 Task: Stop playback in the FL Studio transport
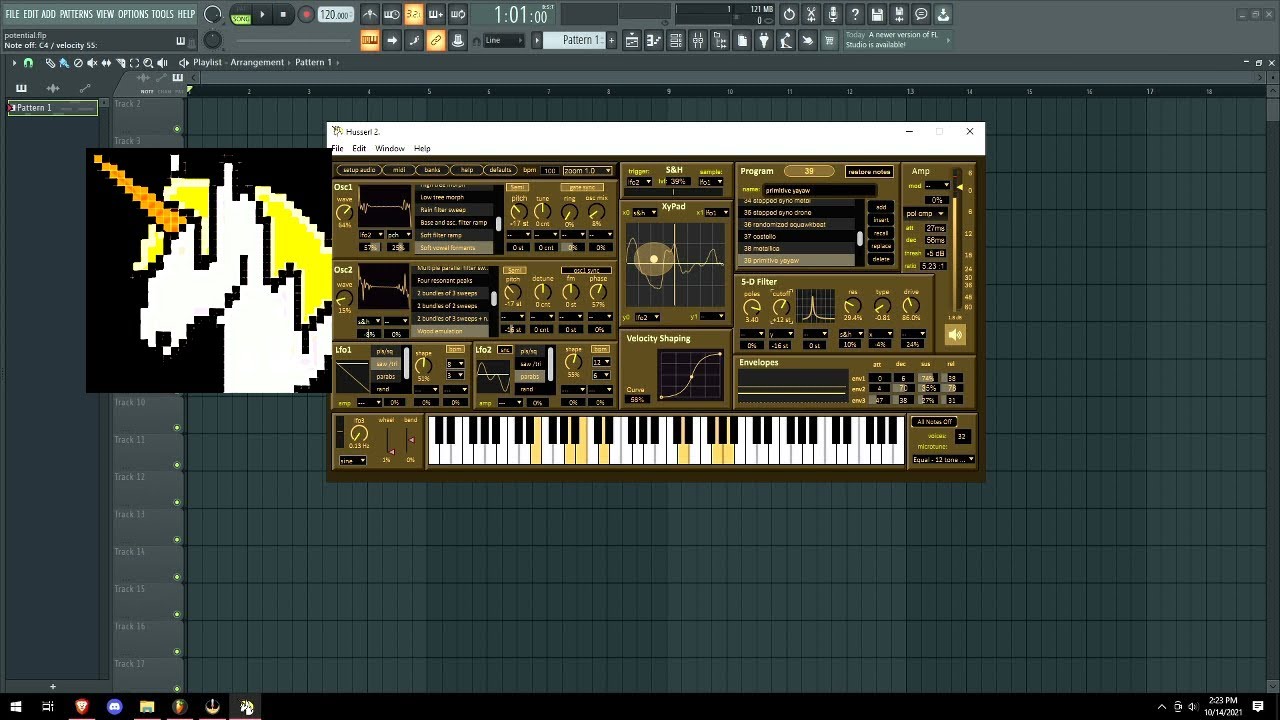coord(284,15)
